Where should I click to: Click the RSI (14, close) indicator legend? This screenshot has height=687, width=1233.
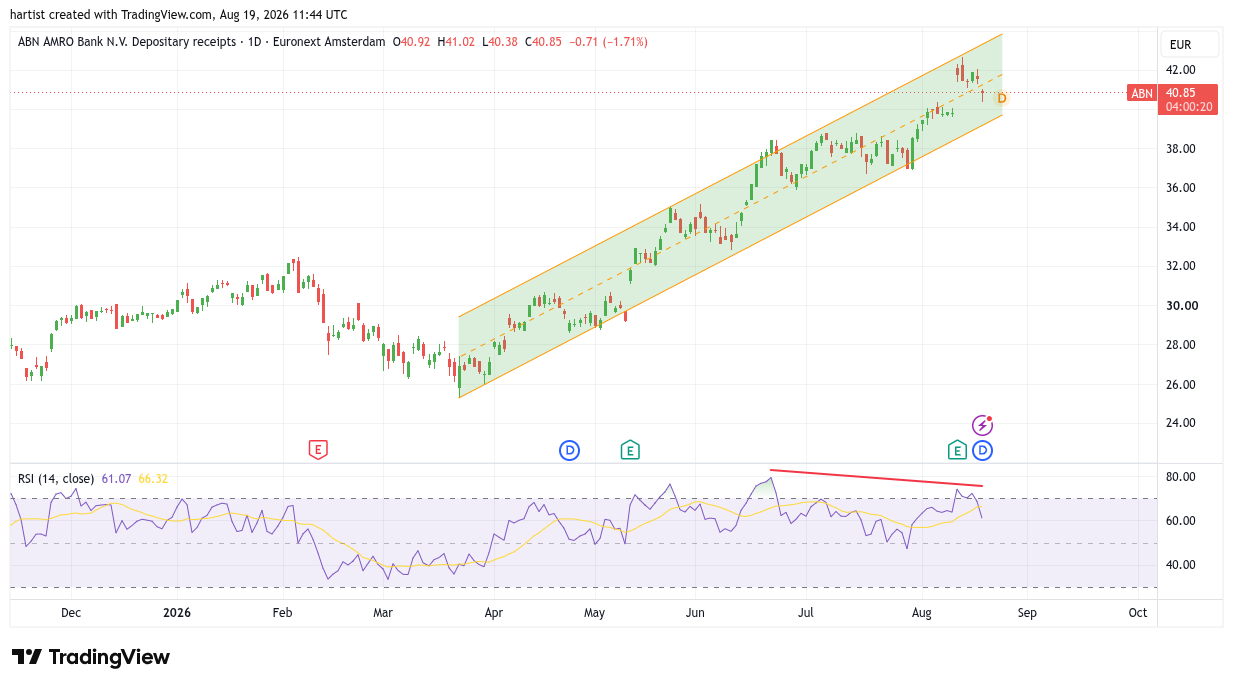[x=56, y=479]
